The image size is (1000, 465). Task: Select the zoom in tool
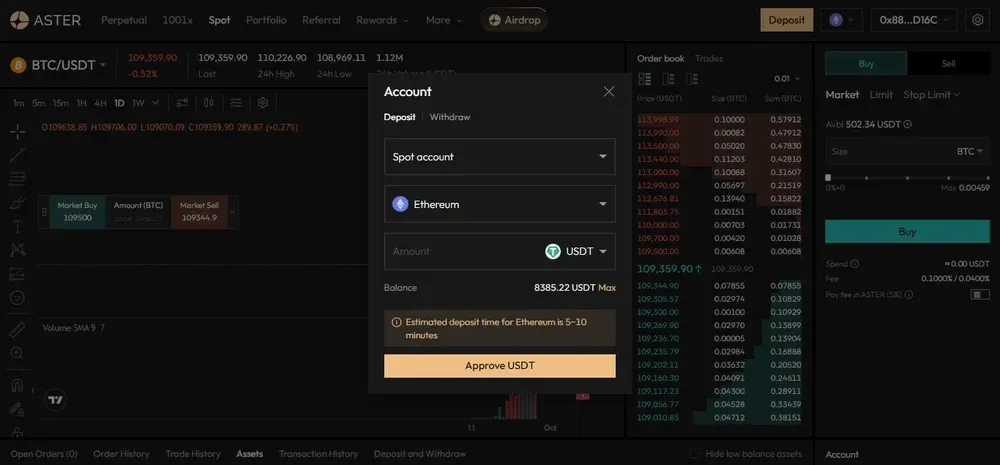tap(17, 353)
